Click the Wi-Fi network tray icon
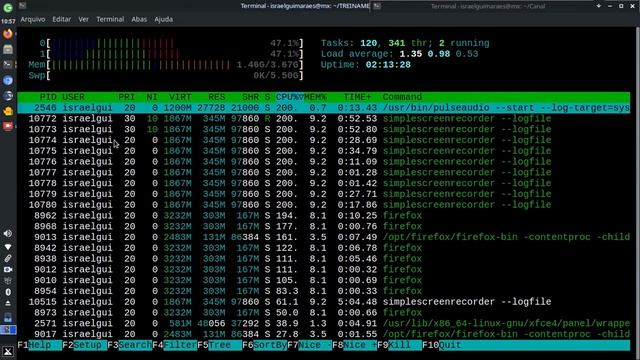This screenshot has width=640, height=360. click(x=8, y=247)
